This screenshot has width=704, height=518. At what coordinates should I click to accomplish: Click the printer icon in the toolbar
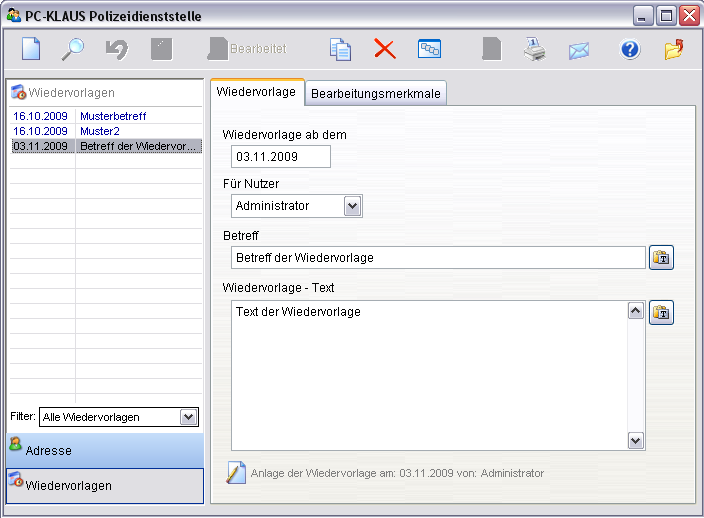[x=534, y=49]
